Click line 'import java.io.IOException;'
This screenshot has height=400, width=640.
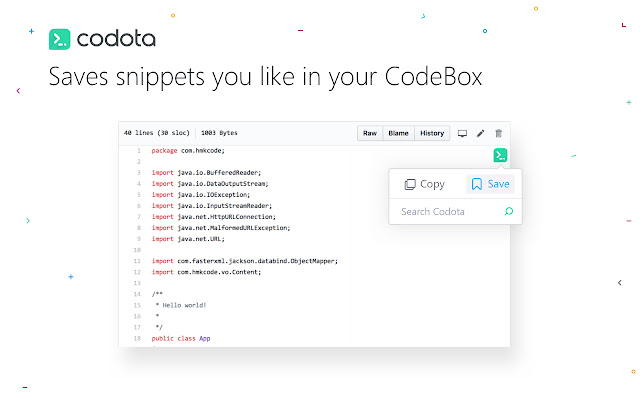pyautogui.click(x=201, y=195)
